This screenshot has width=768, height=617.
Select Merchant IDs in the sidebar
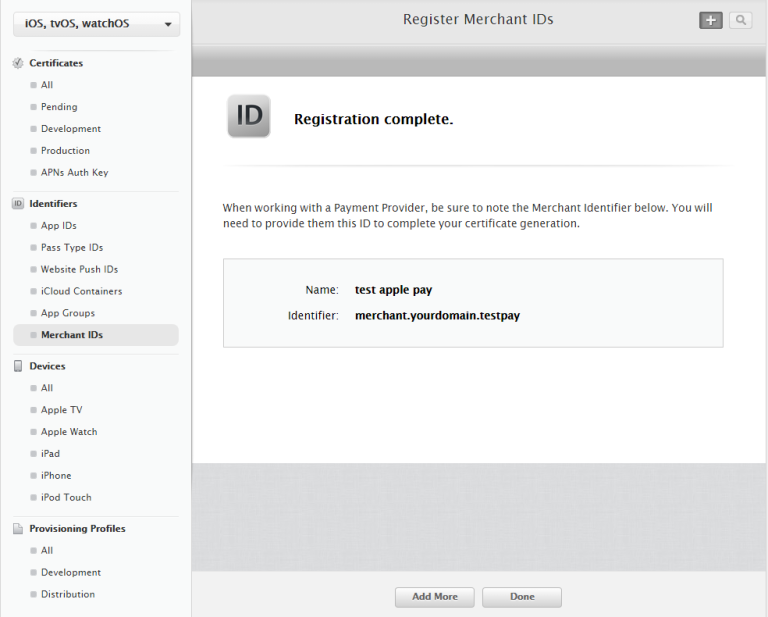tap(71, 335)
